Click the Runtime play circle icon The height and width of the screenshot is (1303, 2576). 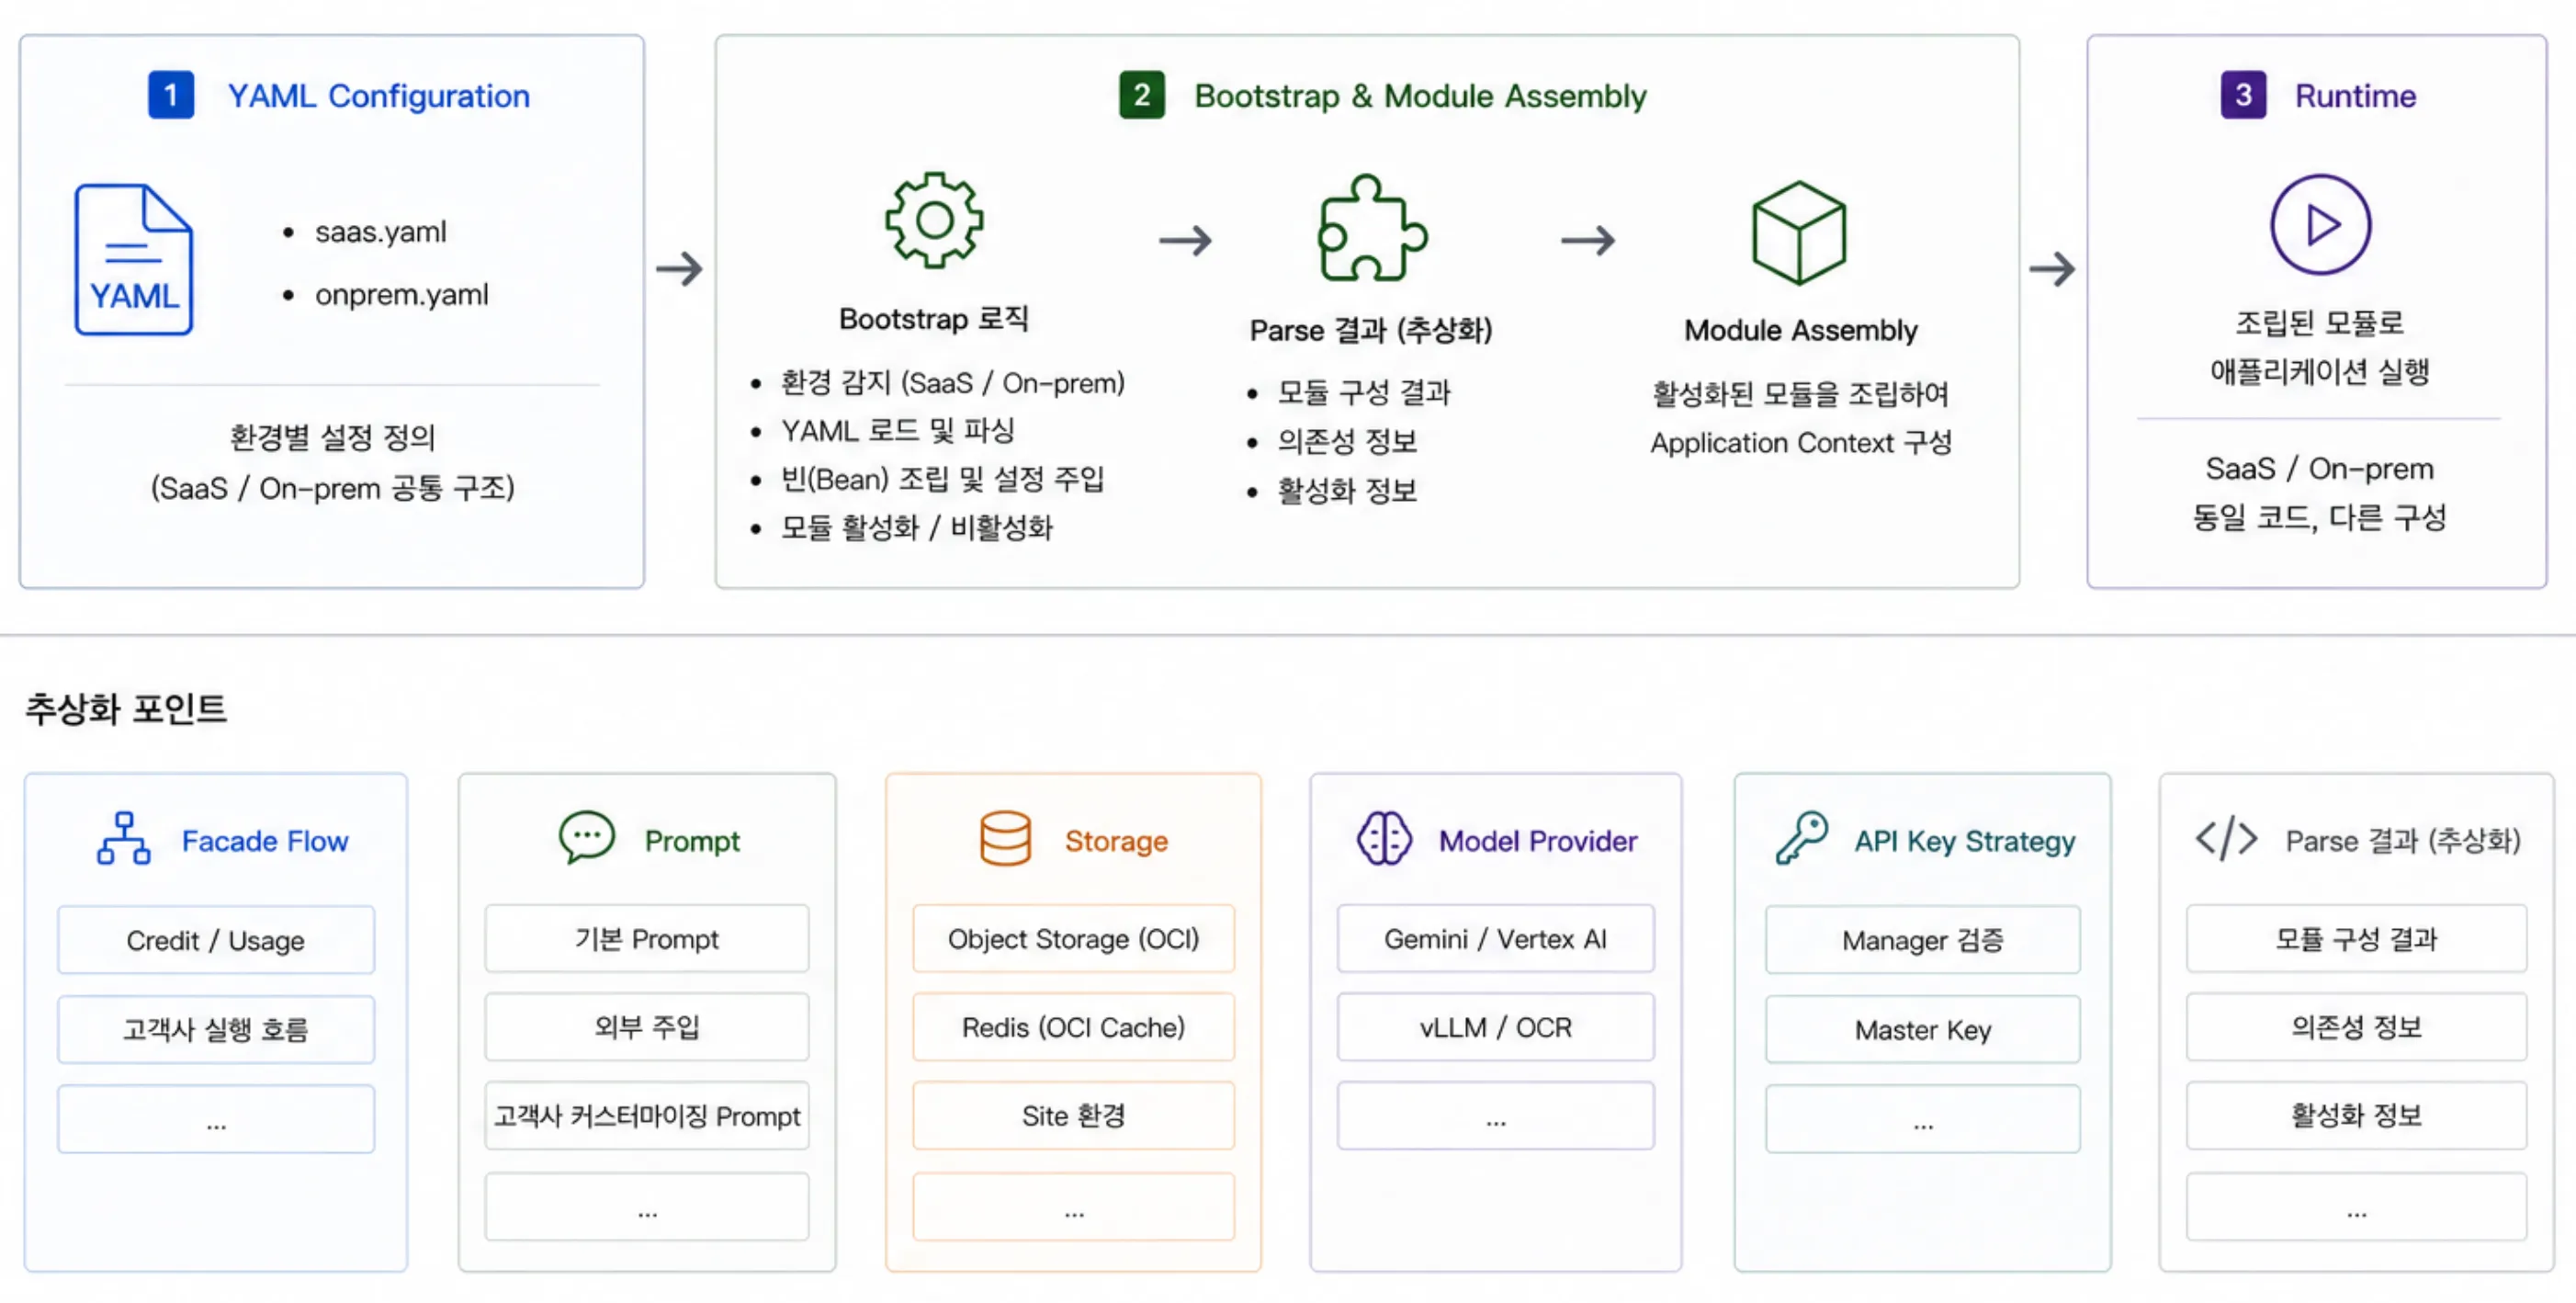coord(2320,225)
